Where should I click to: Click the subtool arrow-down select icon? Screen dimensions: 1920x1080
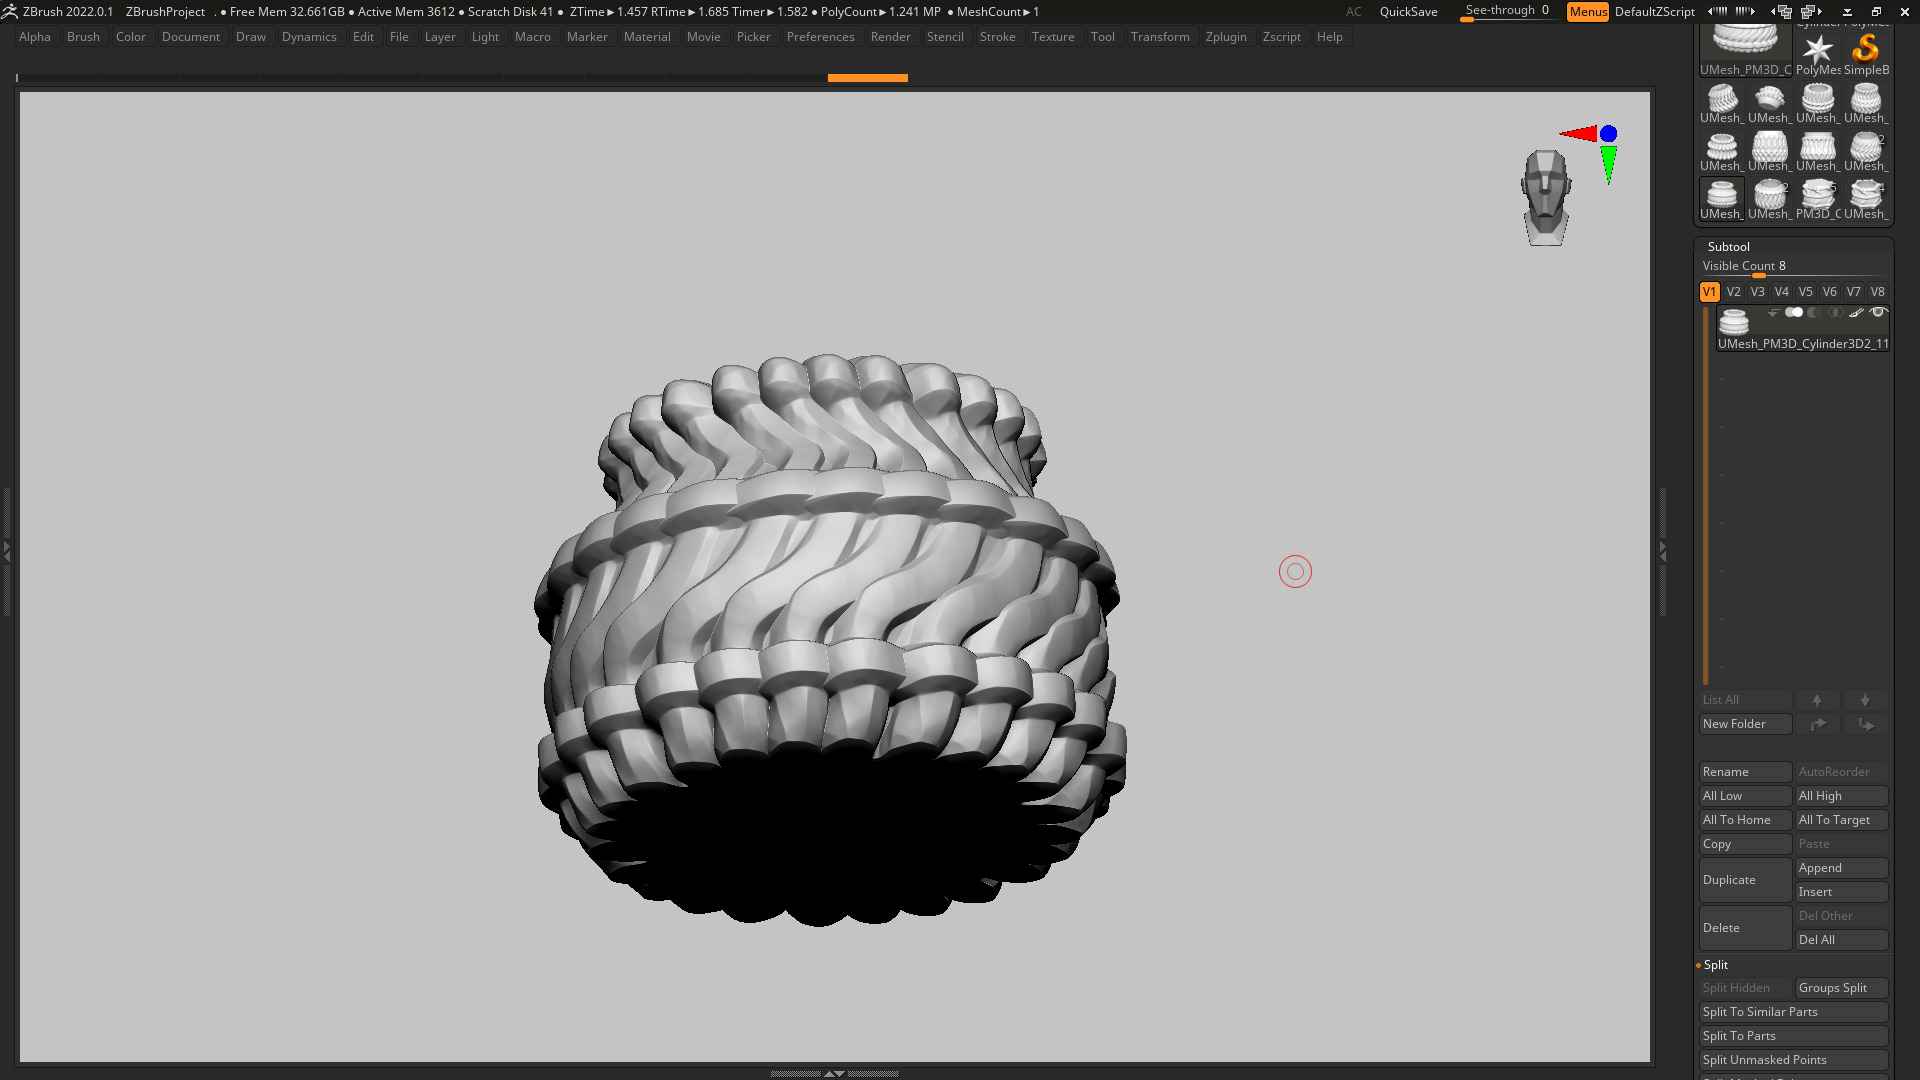point(1773,313)
